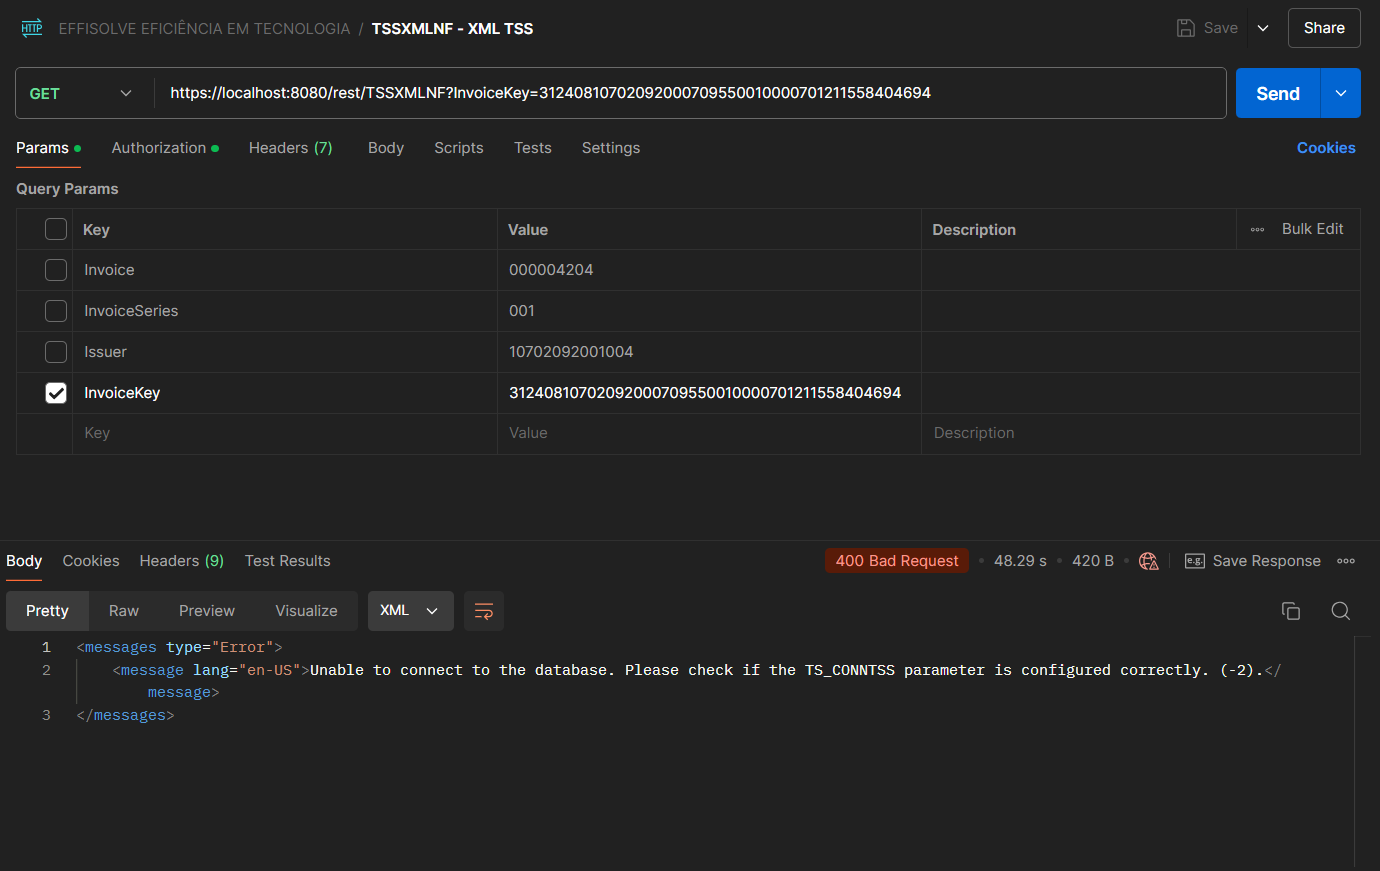Click the Save floppy disk icon
This screenshot has height=871, width=1380.
(x=1186, y=28)
